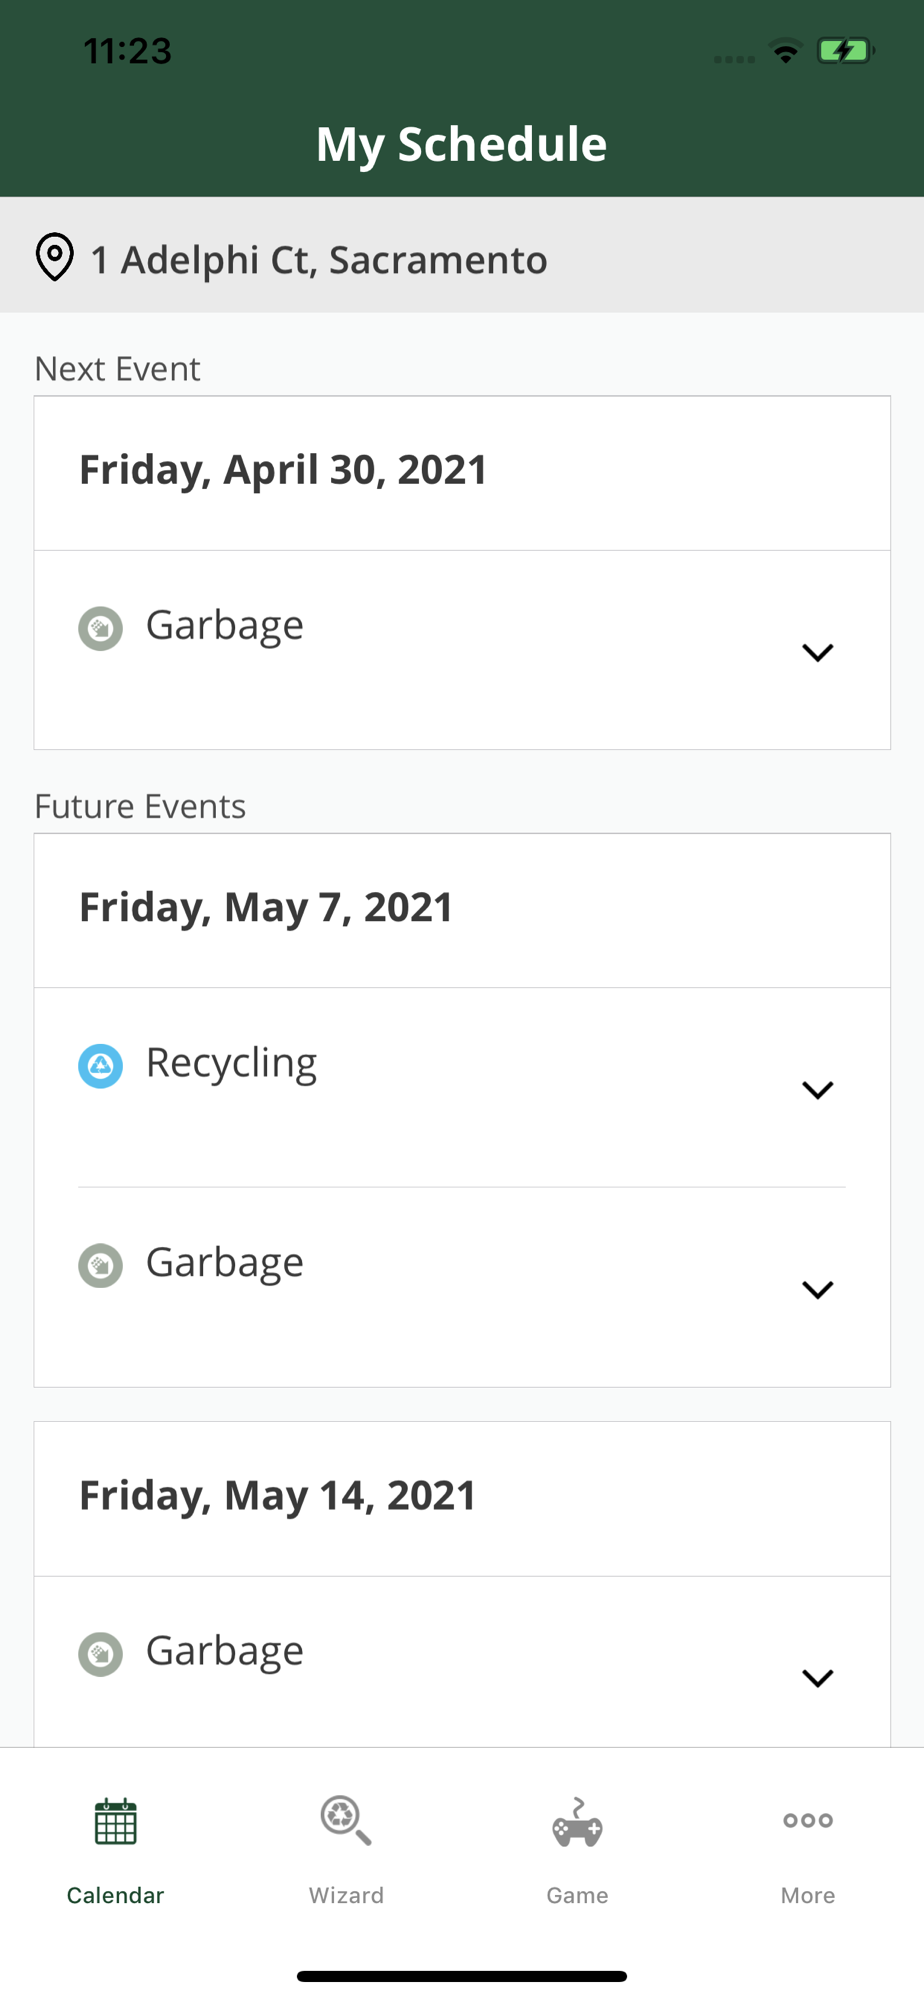Switch to the Wizard tab label
The image size is (924, 2000).
click(x=346, y=1895)
